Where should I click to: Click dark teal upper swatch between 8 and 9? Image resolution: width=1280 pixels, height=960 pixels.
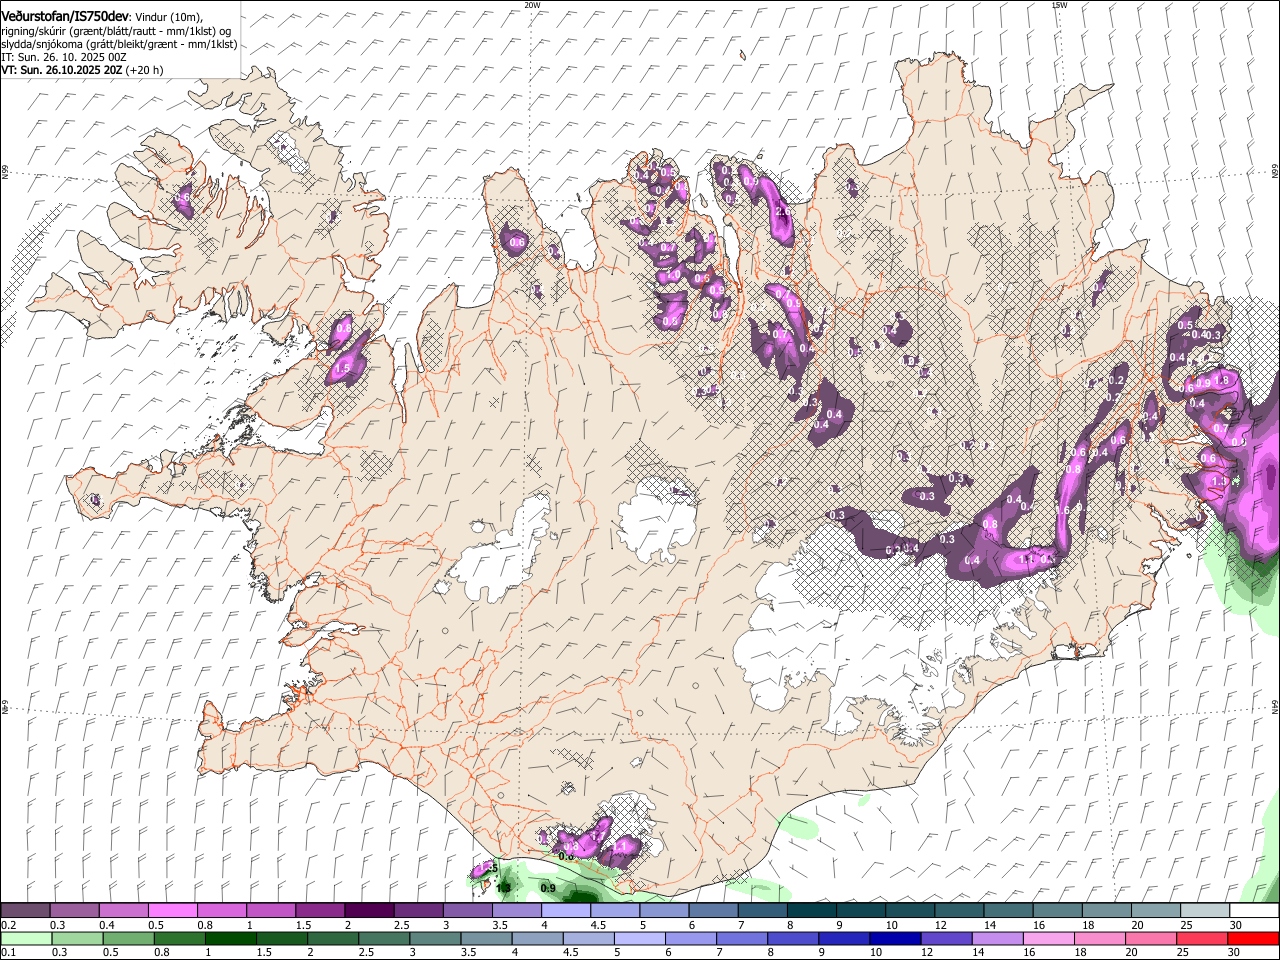[811, 910]
